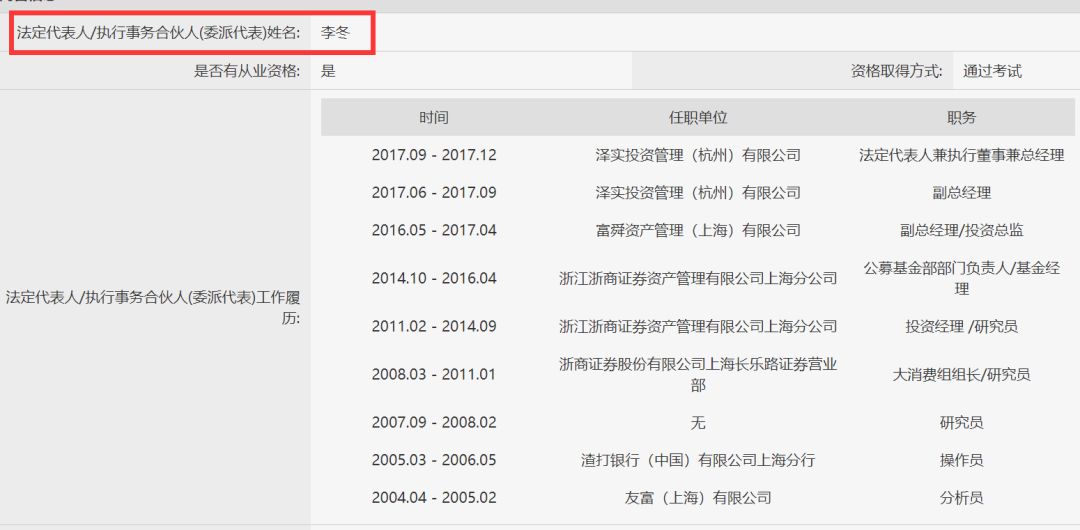
Task: Click 渣打银行（中国）有限公司上海分行
Action: click(698, 460)
